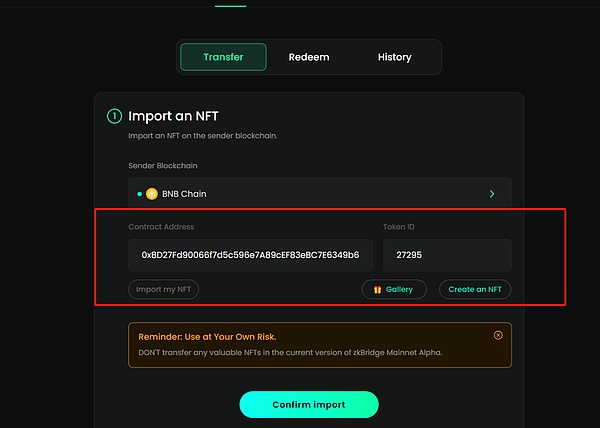Image resolution: width=600 pixels, height=428 pixels.
Task: Go to the History tab
Action: click(394, 57)
